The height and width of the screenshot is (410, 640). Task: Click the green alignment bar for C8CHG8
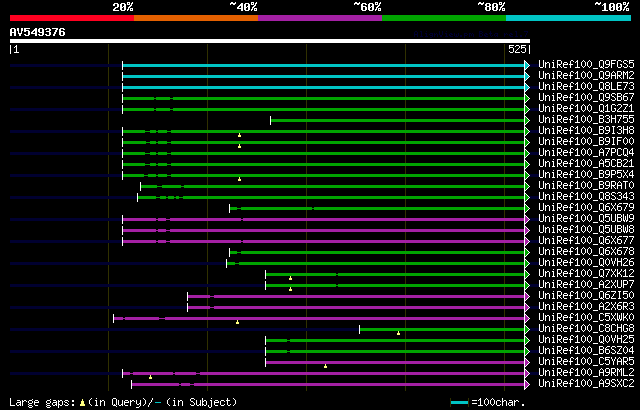click(x=442, y=330)
